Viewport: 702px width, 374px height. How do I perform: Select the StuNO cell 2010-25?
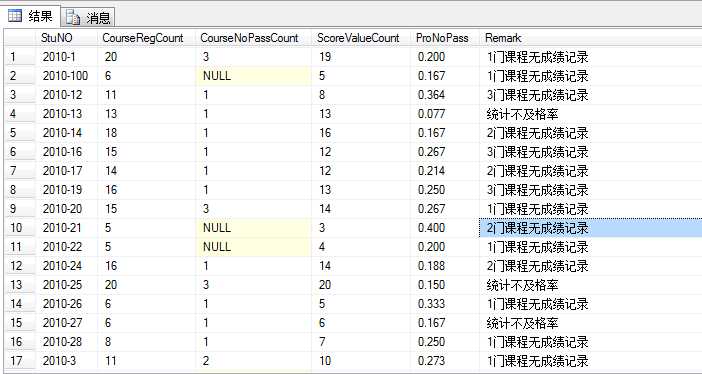(x=67, y=285)
